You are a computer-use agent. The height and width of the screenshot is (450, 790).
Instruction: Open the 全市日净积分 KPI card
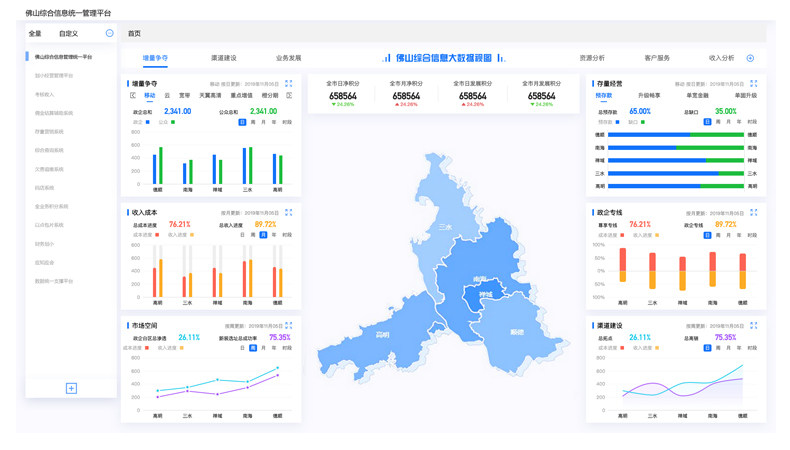(343, 94)
